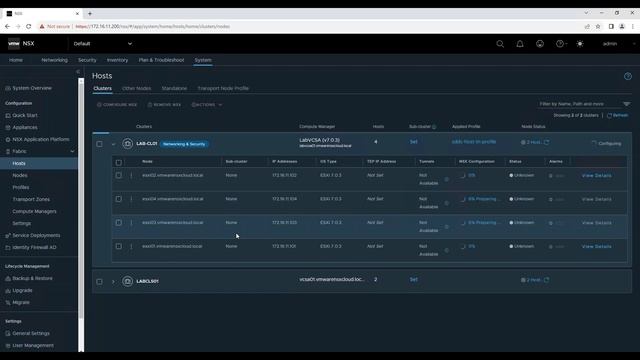Click the filter funnel icon
The image size is (640, 360).
click(x=627, y=104)
